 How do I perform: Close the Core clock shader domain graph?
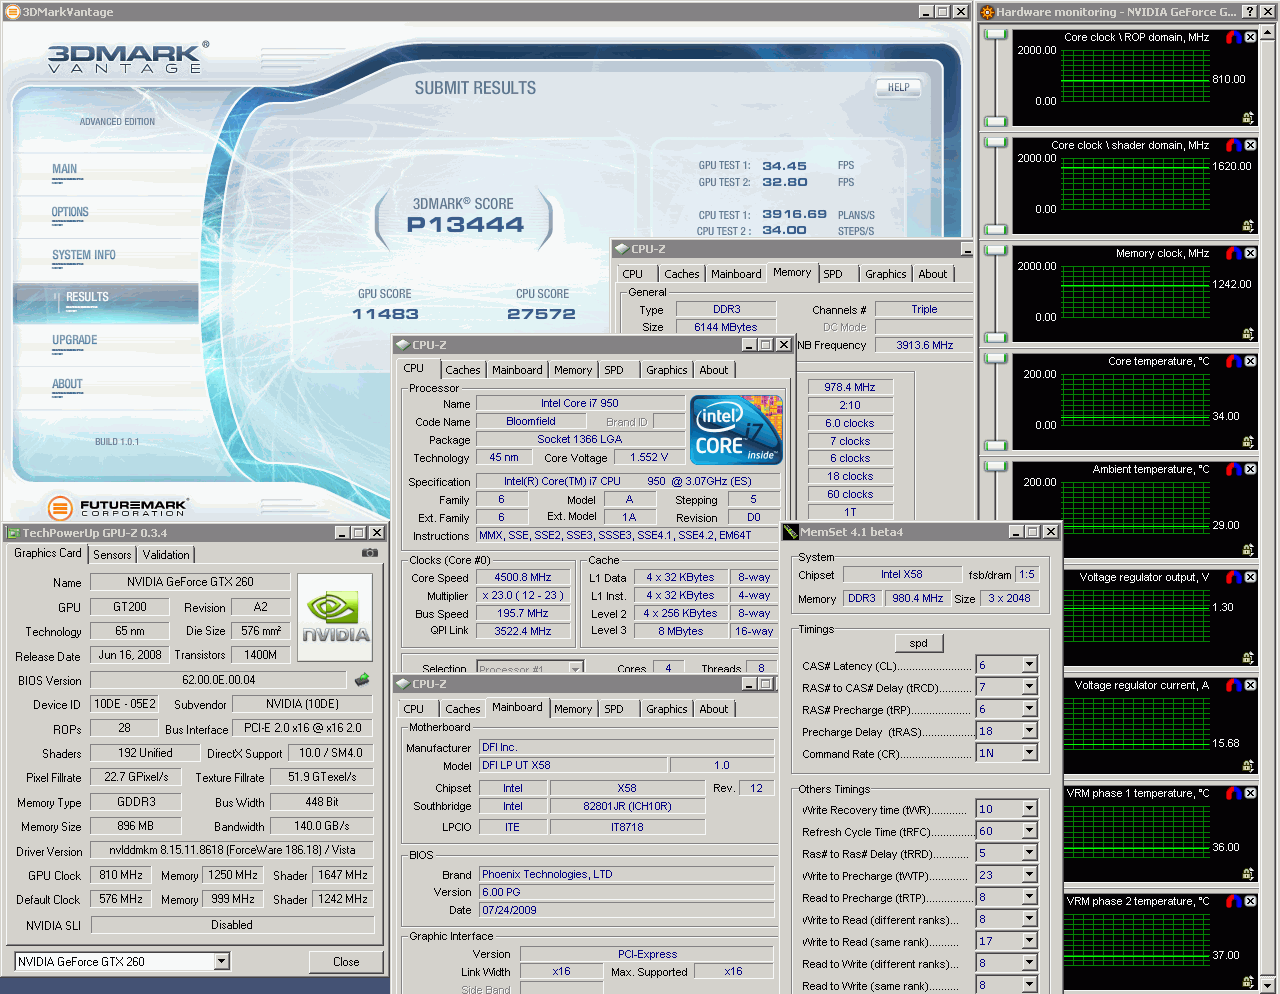[1250, 145]
